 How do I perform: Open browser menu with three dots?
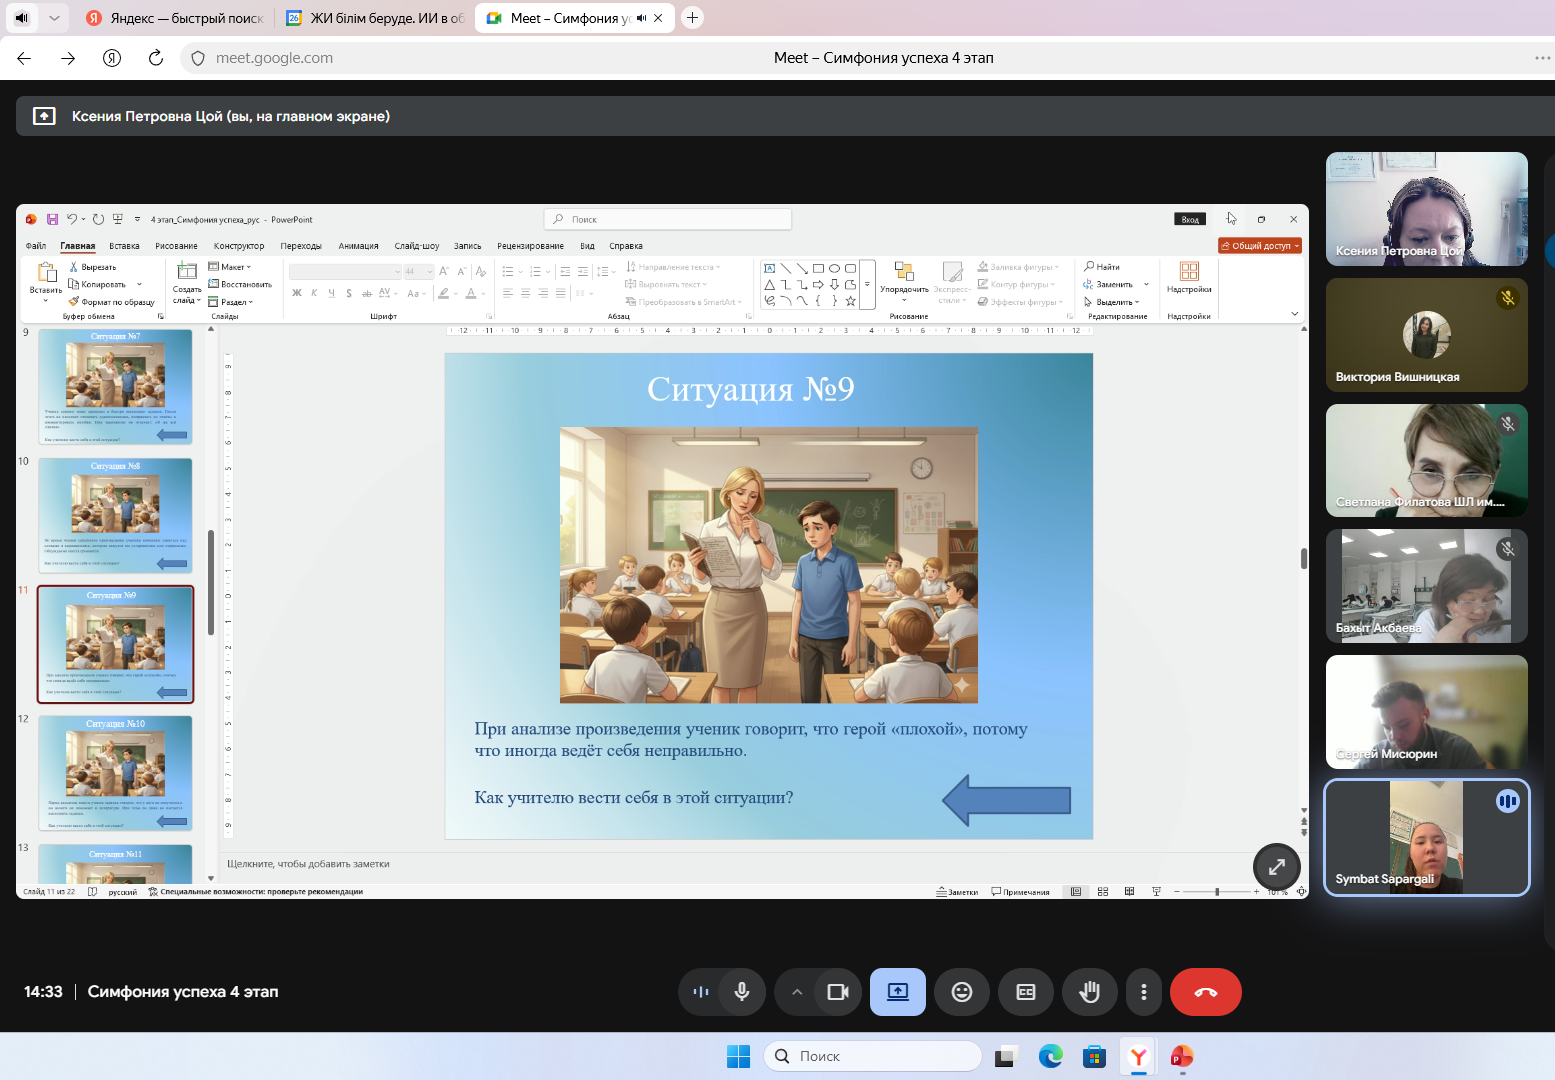coord(1542,58)
